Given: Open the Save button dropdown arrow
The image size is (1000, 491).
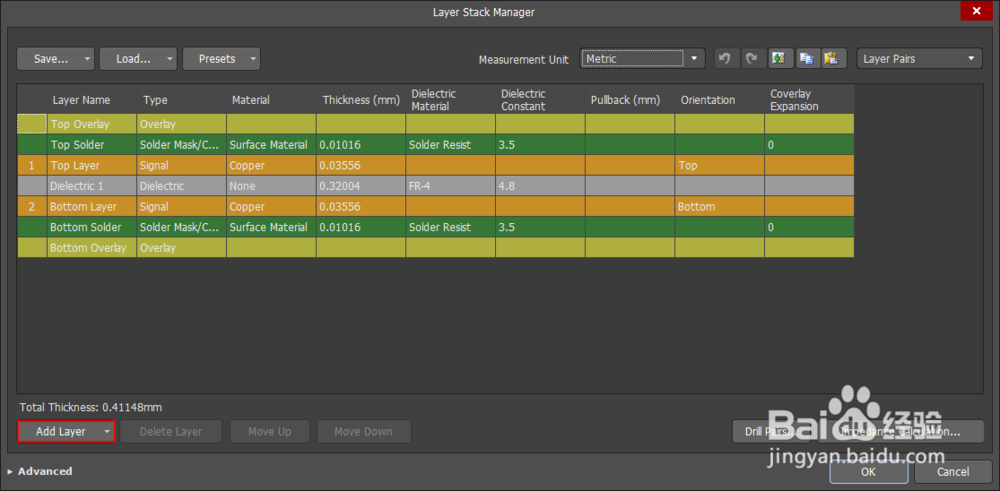Looking at the screenshot, I should pyautogui.click(x=87, y=59).
